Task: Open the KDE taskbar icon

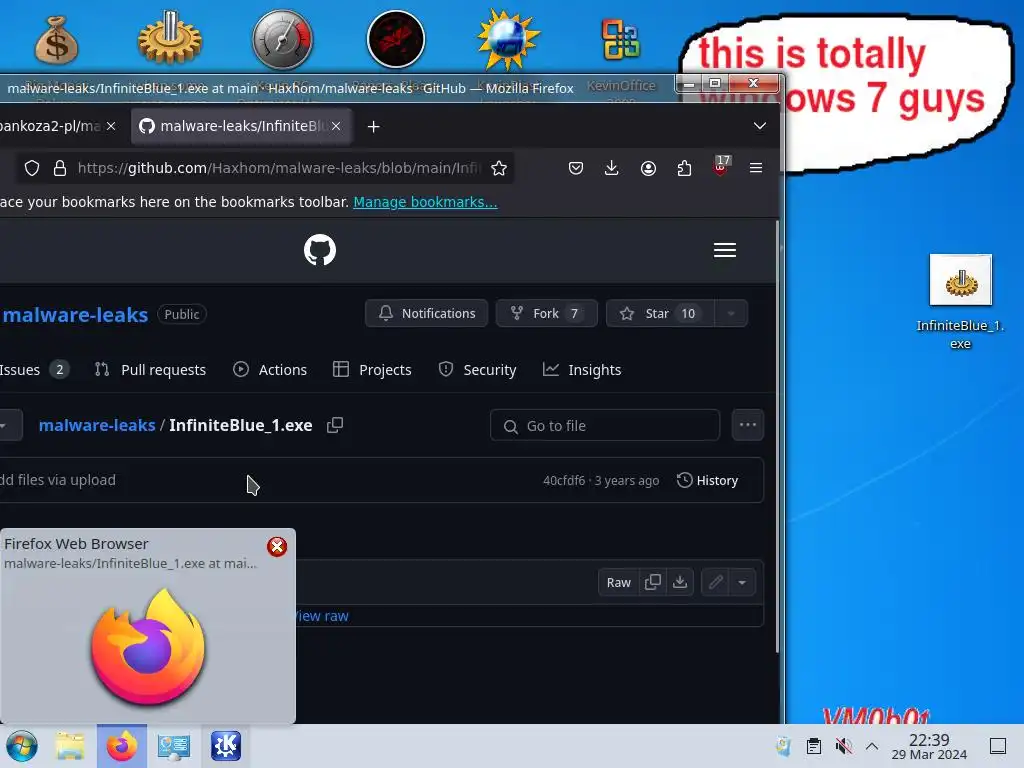Action: pyautogui.click(x=226, y=746)
